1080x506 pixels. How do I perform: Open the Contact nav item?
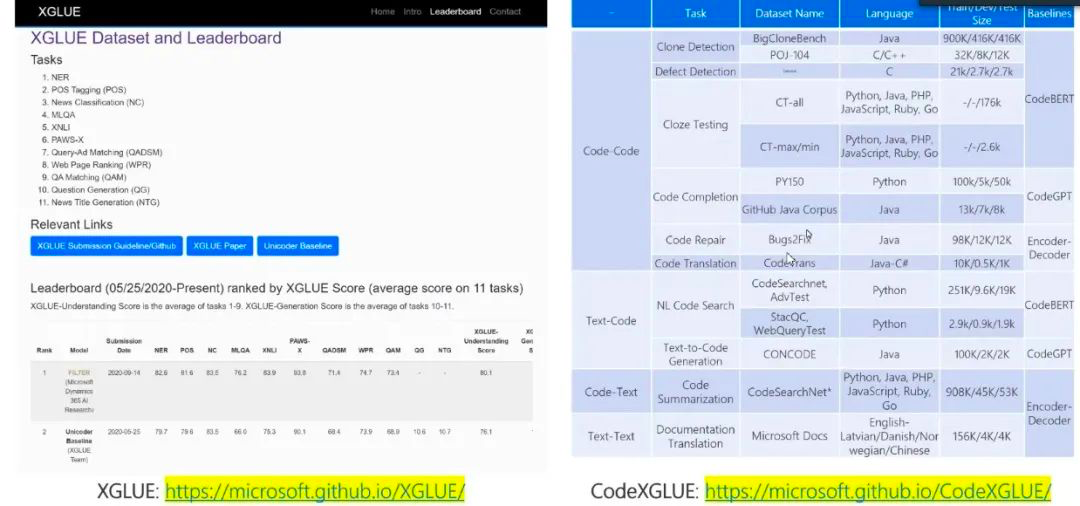(x=505, y=12)
